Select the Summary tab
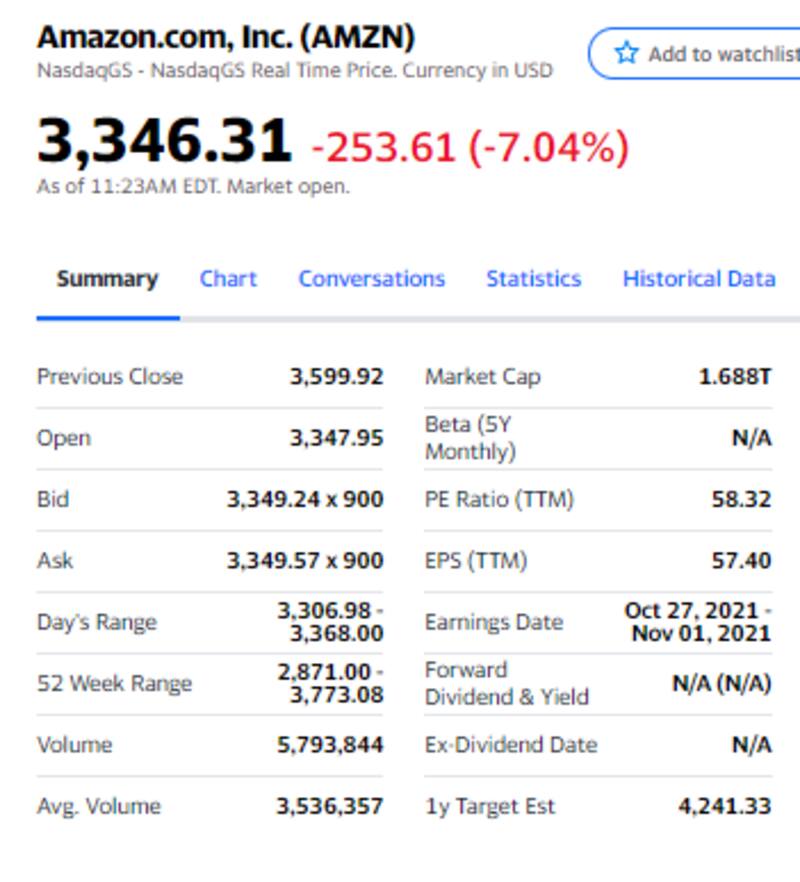 [x=107, y=279]
